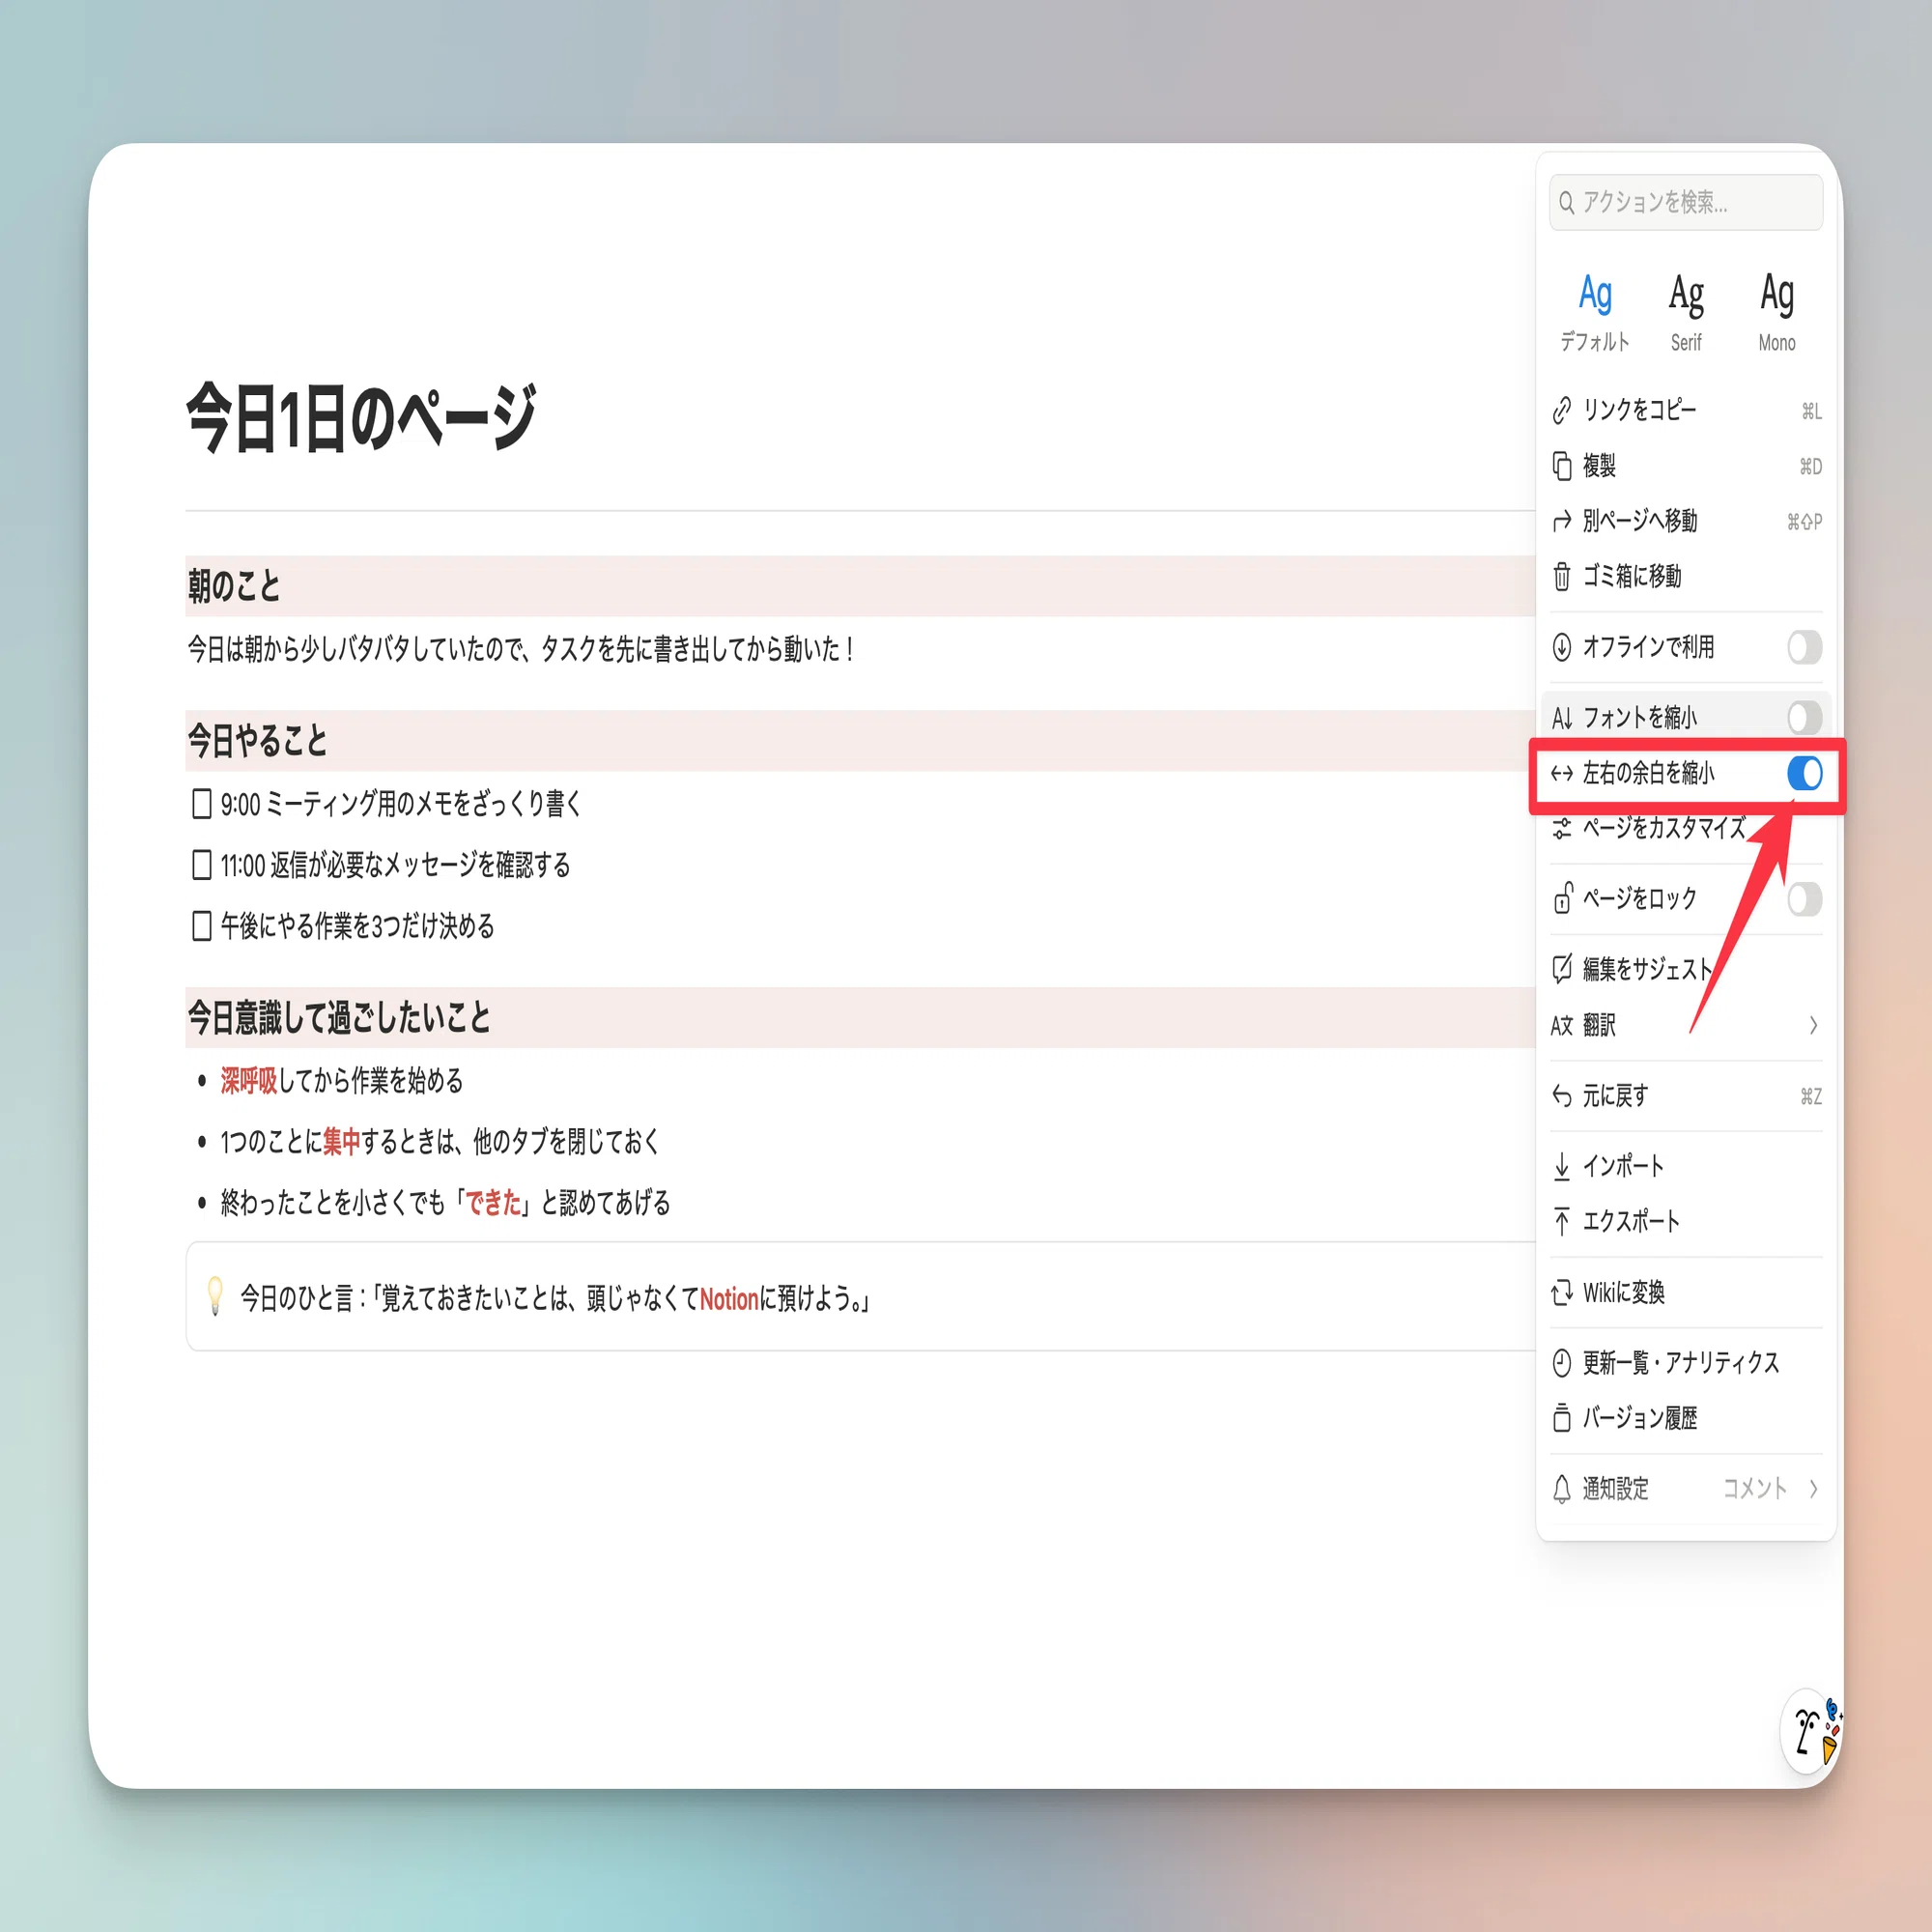This screenshot has width=1932, height=1932.
Task: Click the arrow icon beside 別ページへ移動
Action: [1561, 521]
